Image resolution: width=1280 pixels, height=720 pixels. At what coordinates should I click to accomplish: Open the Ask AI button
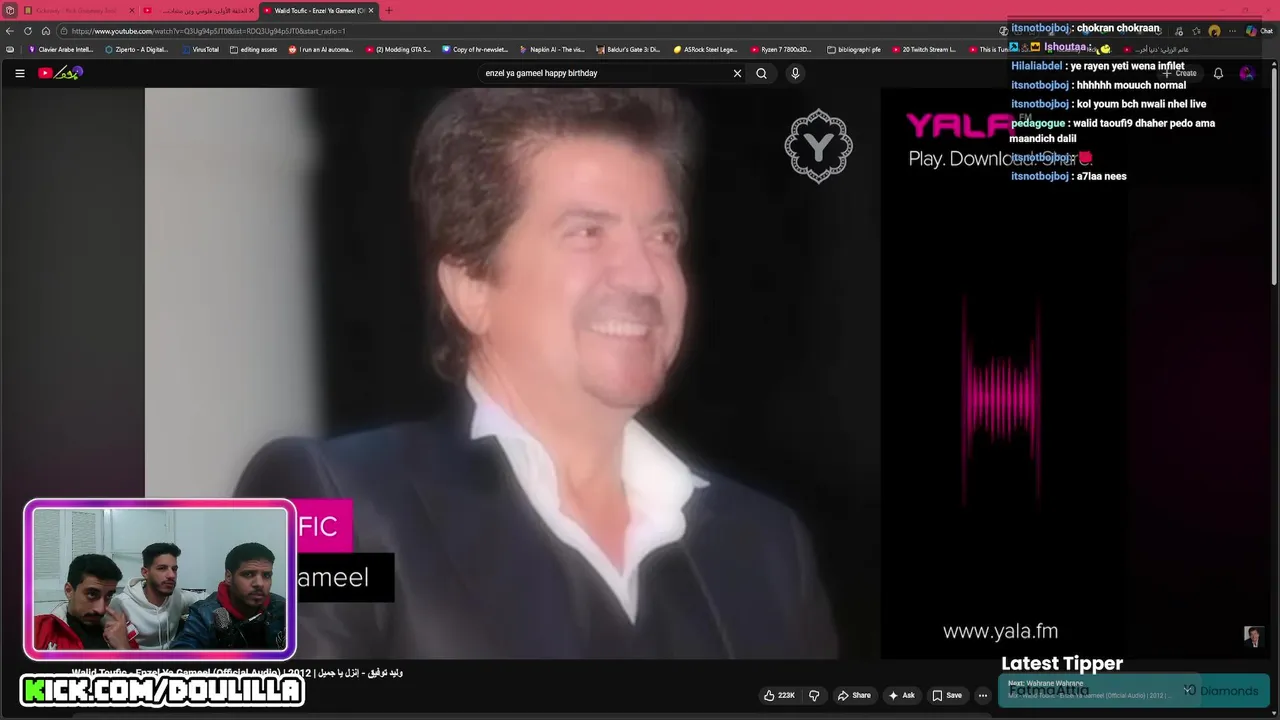point(901,695)
